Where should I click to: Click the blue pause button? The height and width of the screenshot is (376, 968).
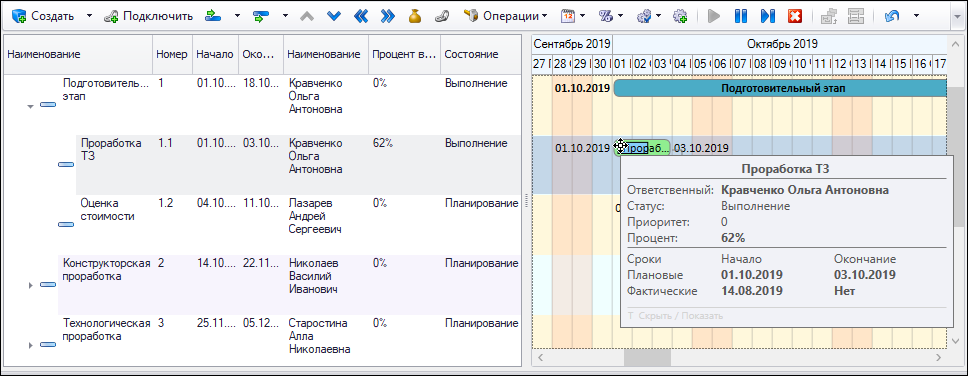(x=741, y=17)
